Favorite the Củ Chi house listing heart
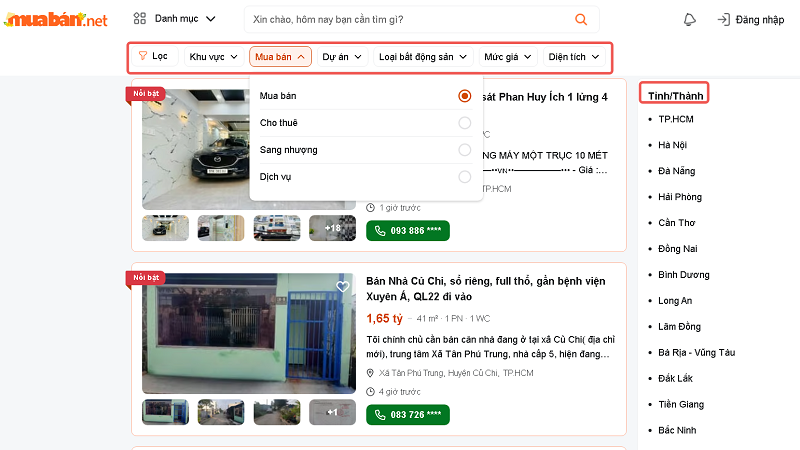This screenshot has width=800, height=450. point(343,286)
